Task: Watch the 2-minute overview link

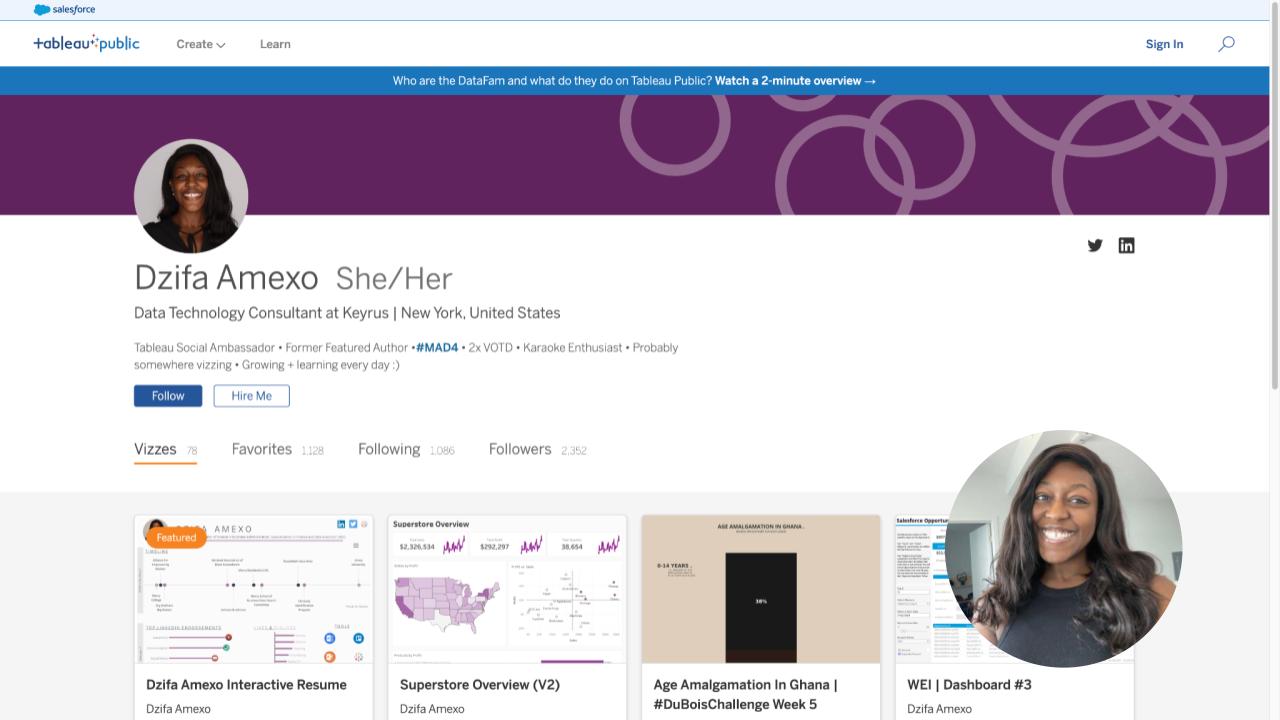Action: pyautogui.click(x=795, y=81)
